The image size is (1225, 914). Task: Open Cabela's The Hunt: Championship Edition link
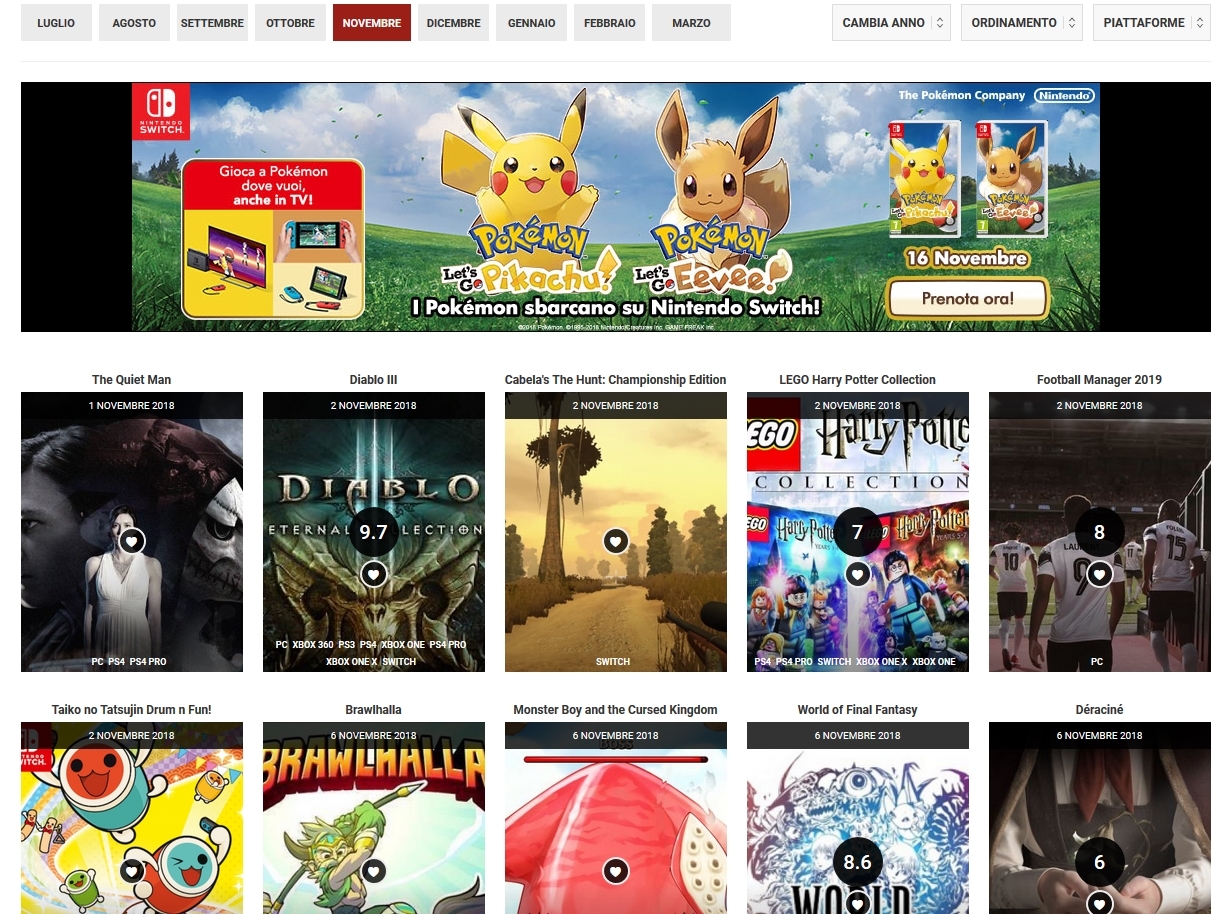(x=616, y=380)
